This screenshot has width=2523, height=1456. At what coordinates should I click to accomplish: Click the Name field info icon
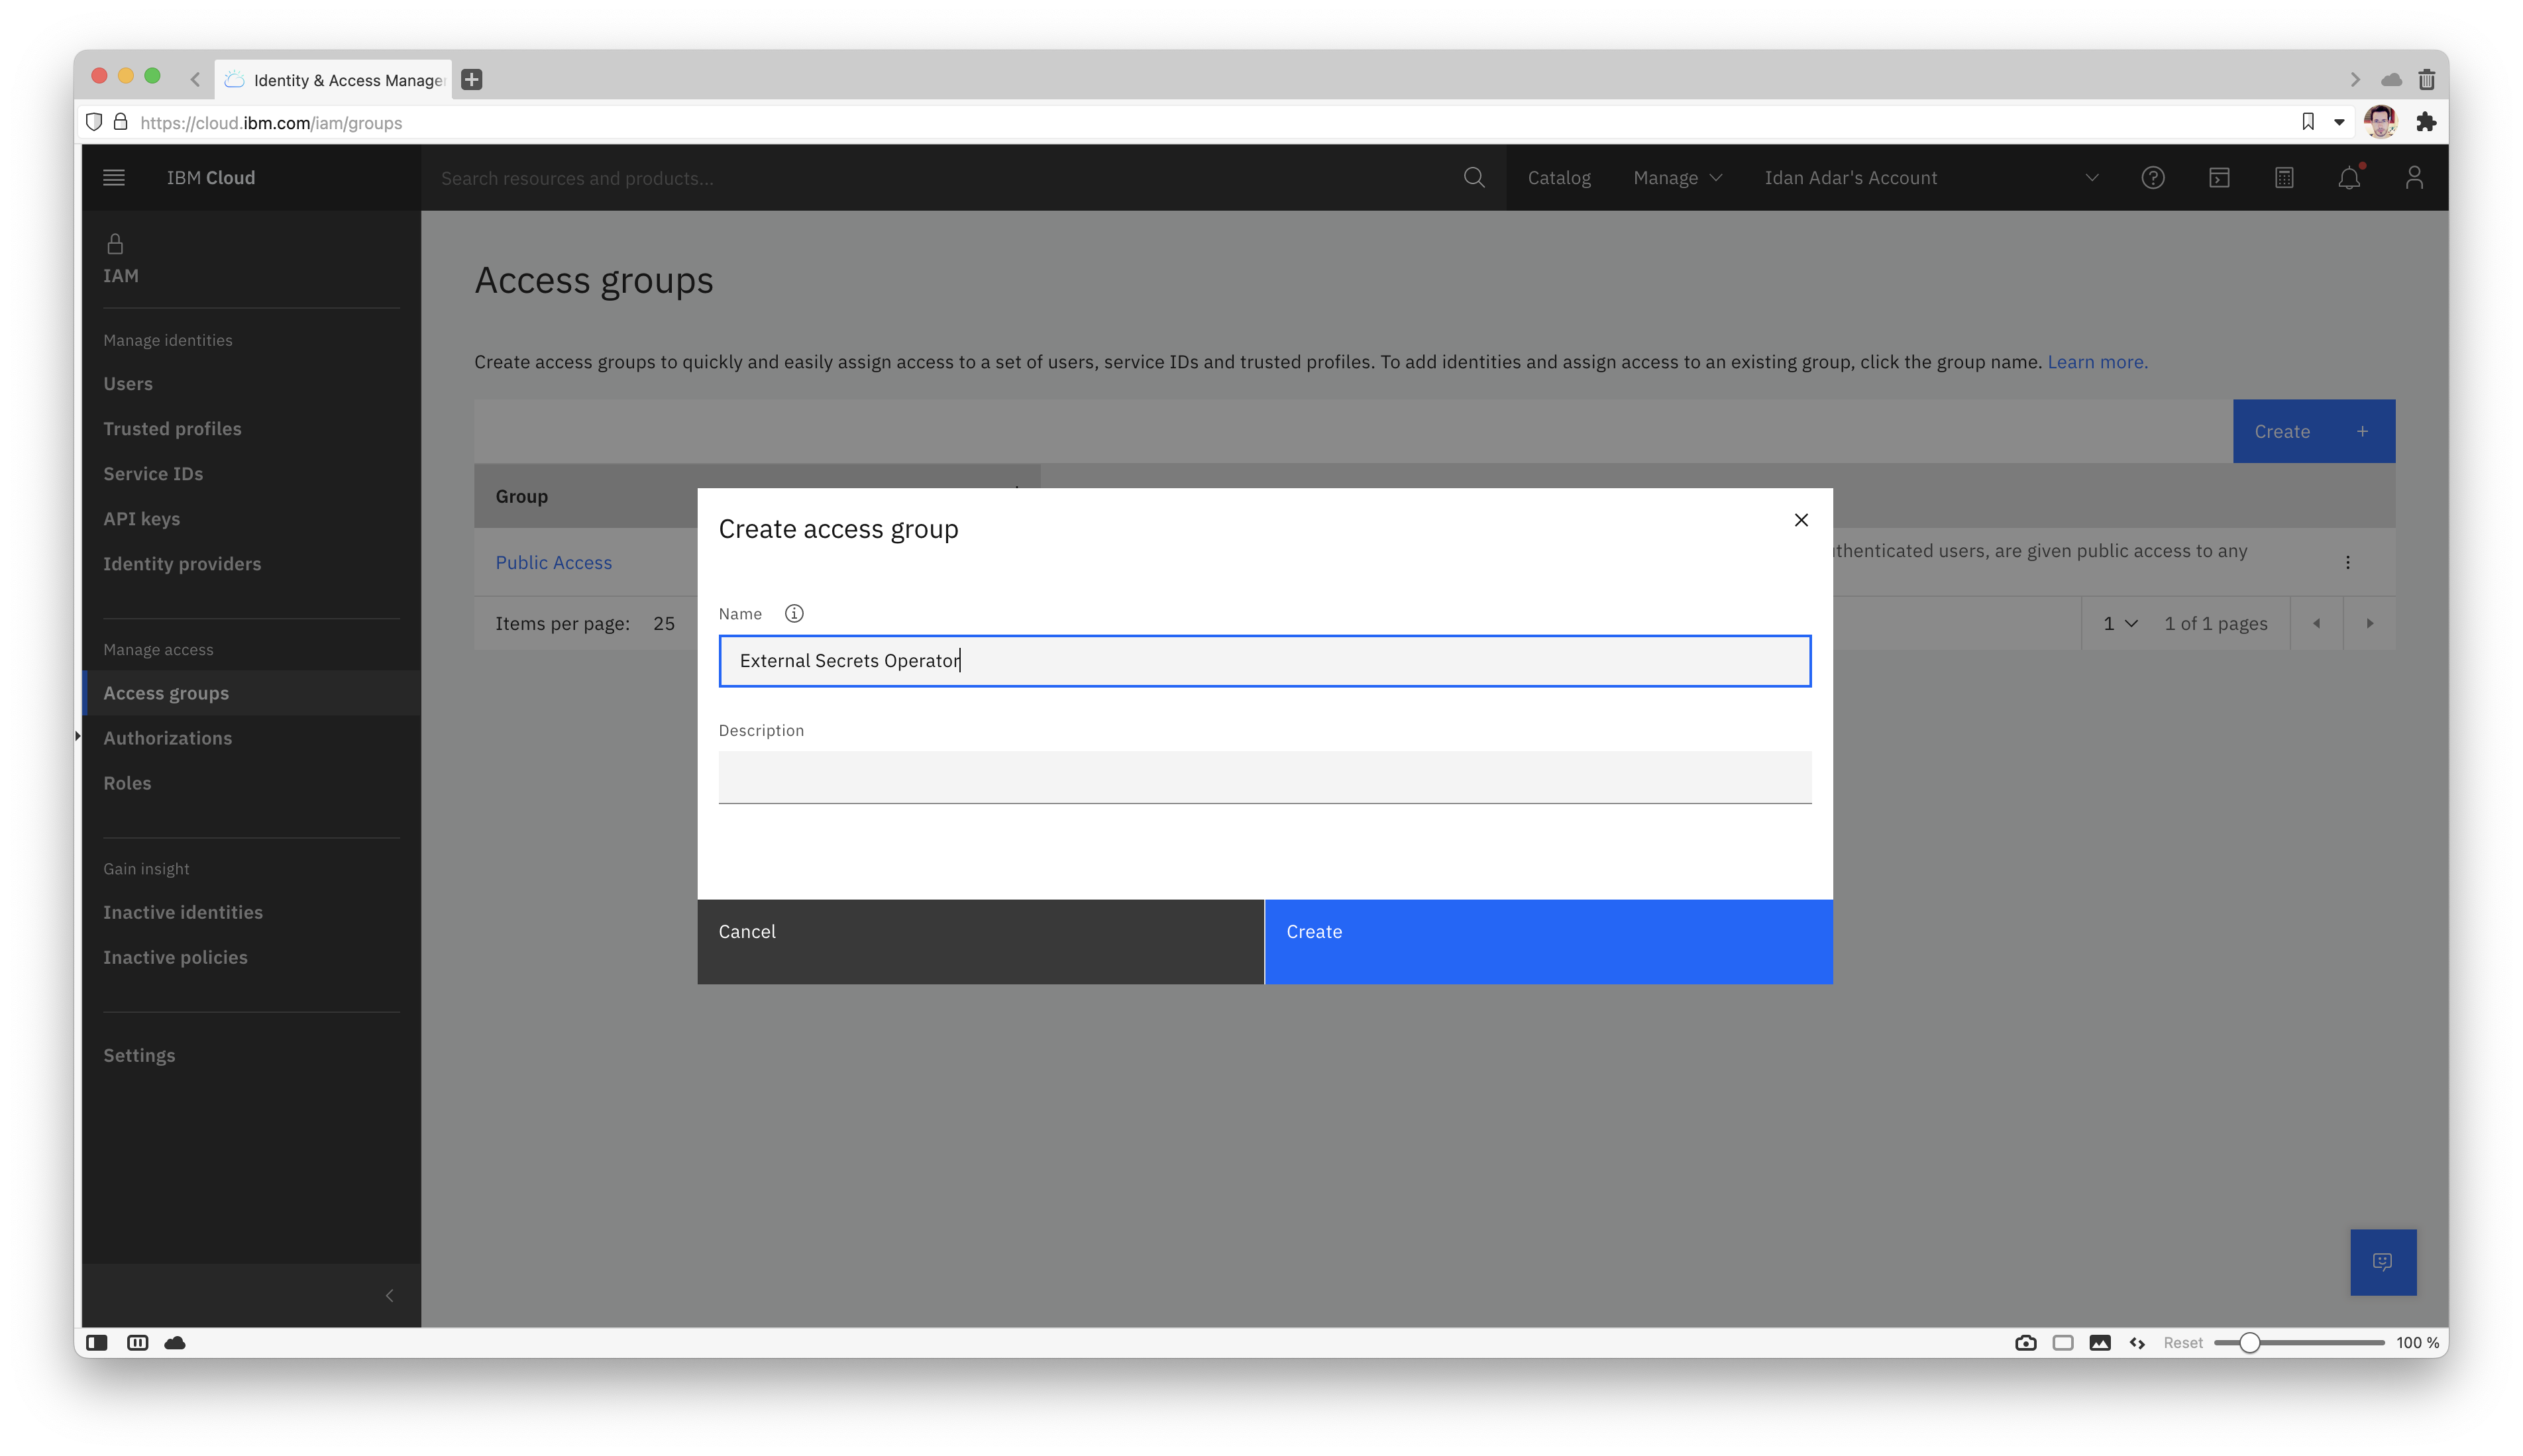point(793,613)
